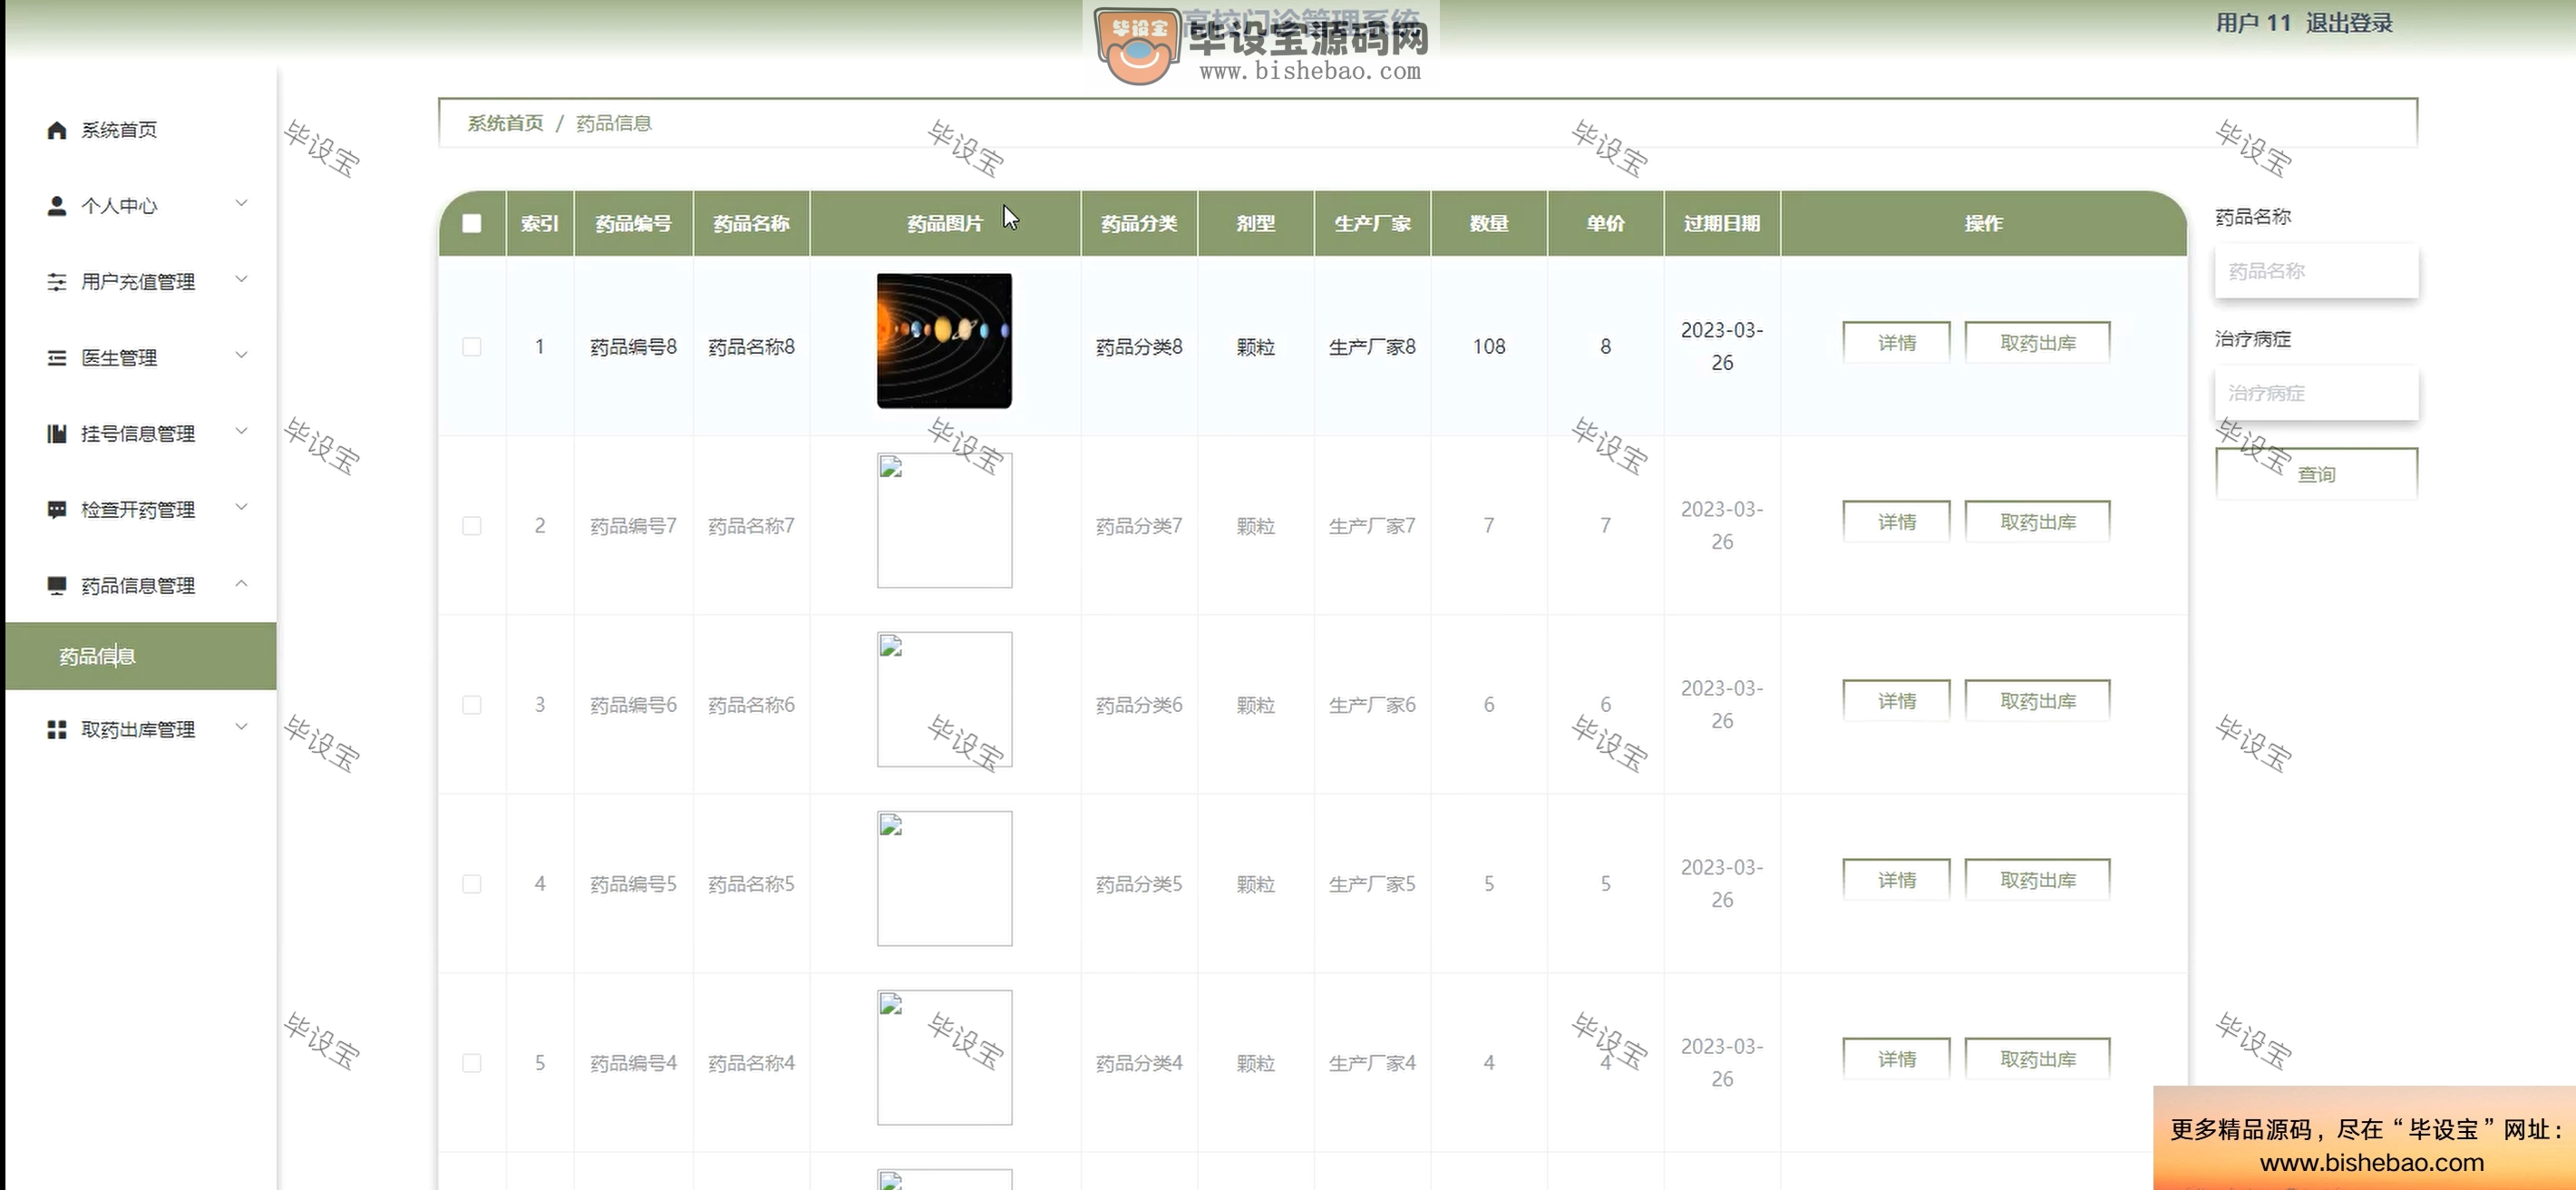Click the person icon for 个人中心
The image size is (2576, 1190).
tap(57, 206)
